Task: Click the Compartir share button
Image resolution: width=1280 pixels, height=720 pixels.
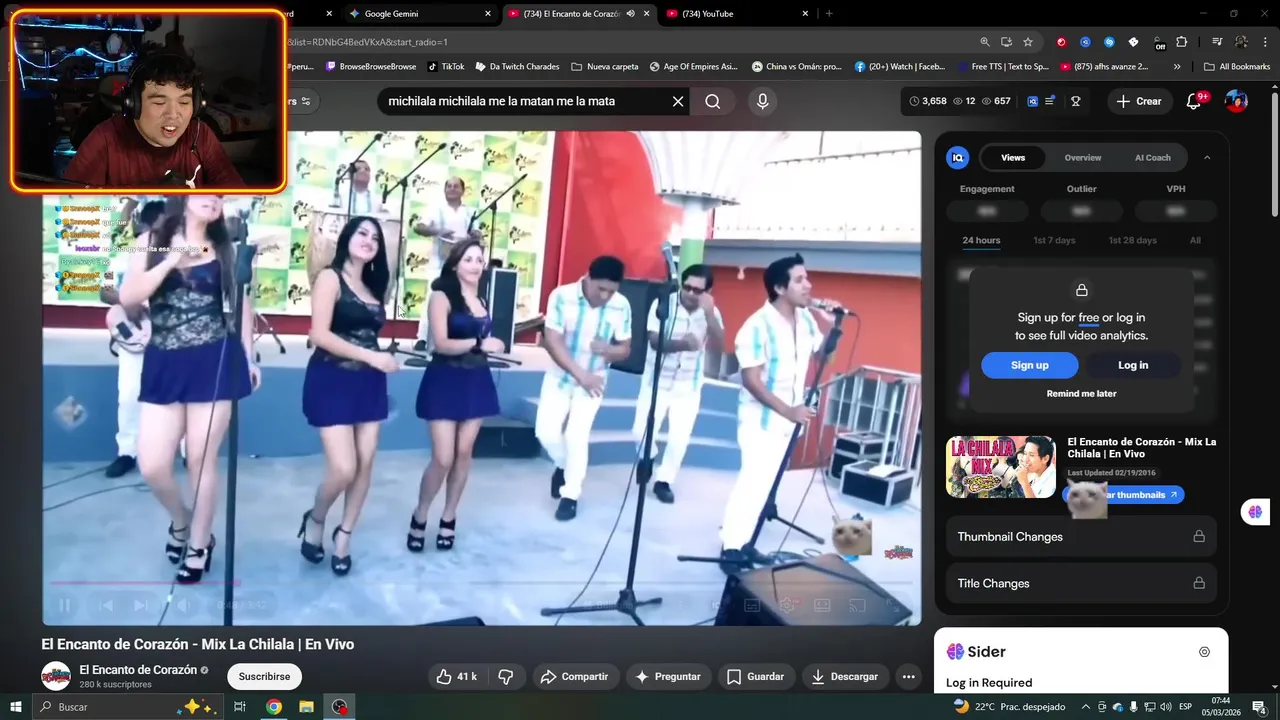Action: point(574,677)
